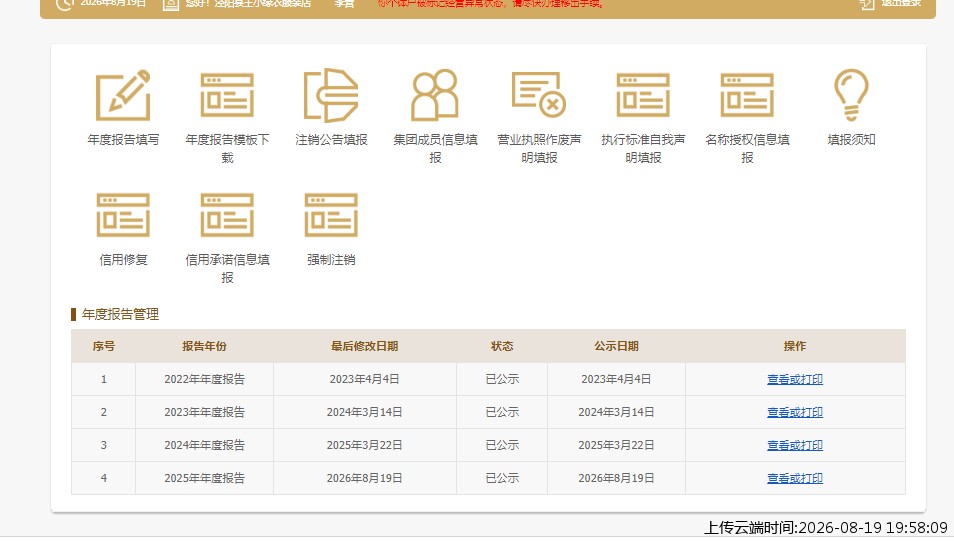Select the 2022年年度报告 cell
Viewport: 954px width, 541px height.
[204, 379]
